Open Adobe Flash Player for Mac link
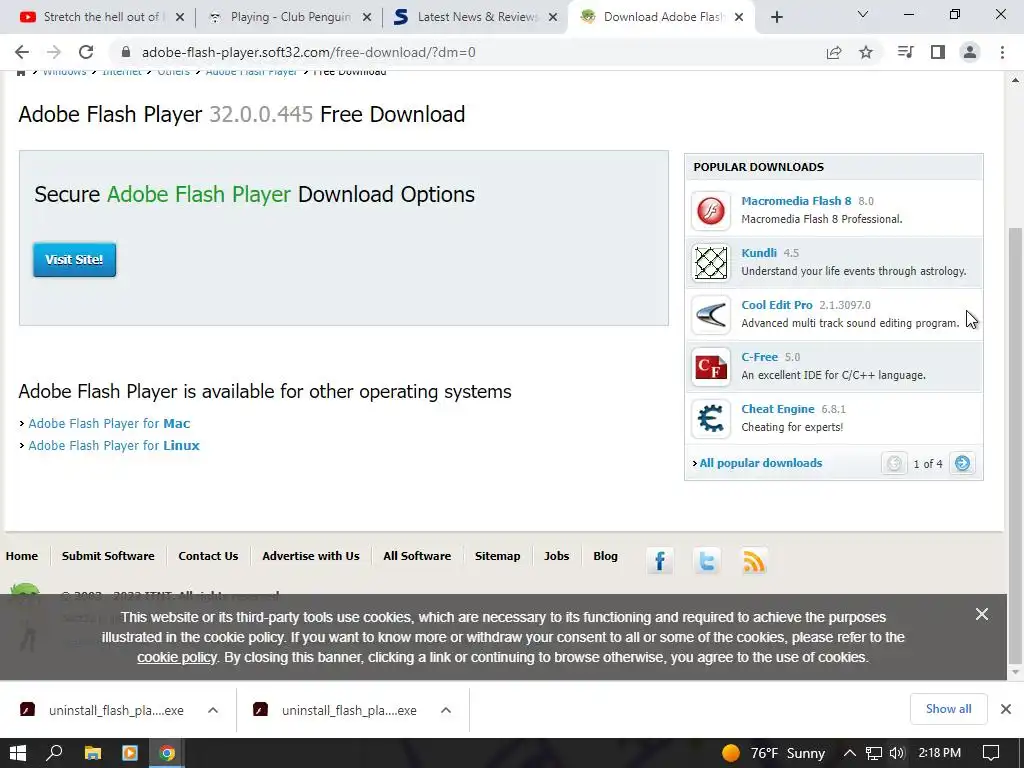Image resolution: width=1024 pixels, height=768 pixels. coord(109,423)
